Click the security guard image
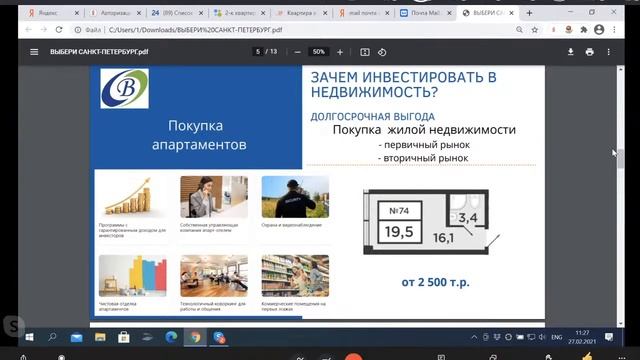Screen dimensions: 640x360 (x=295, y=197)
